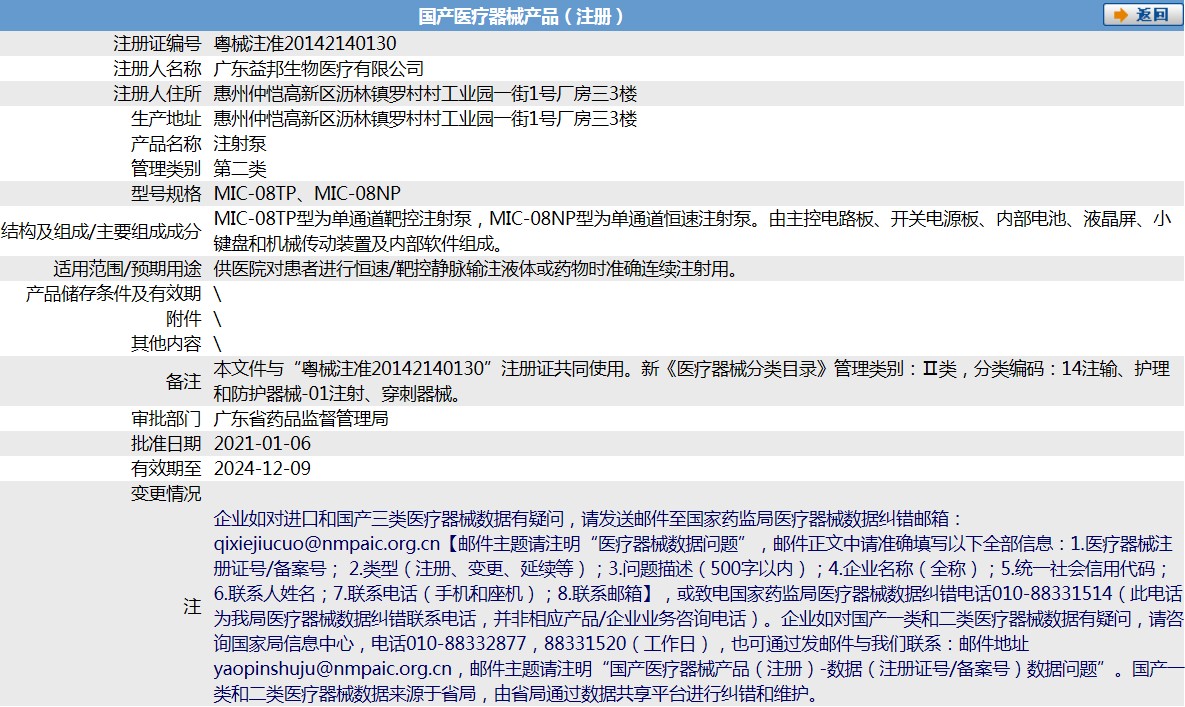The height and width of the screenshot is (707, 1185).
Task: Click product name 注射泵
Action: point(240,144)
